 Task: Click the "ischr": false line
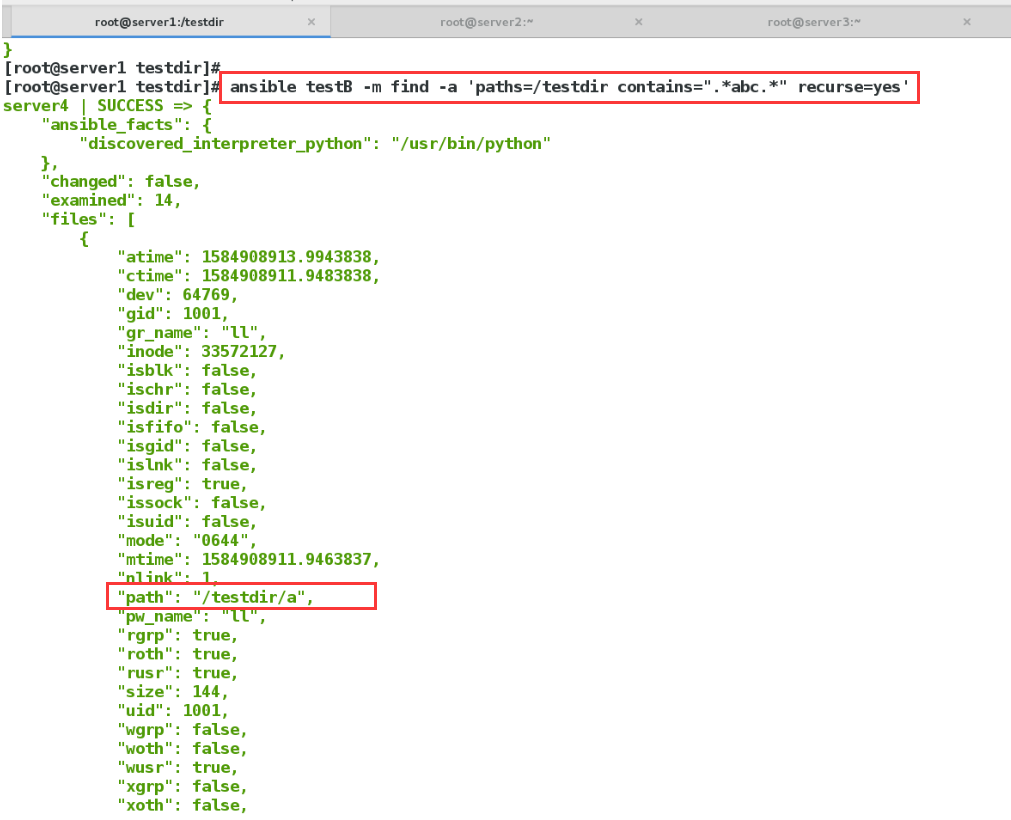(x=187, y=389)
